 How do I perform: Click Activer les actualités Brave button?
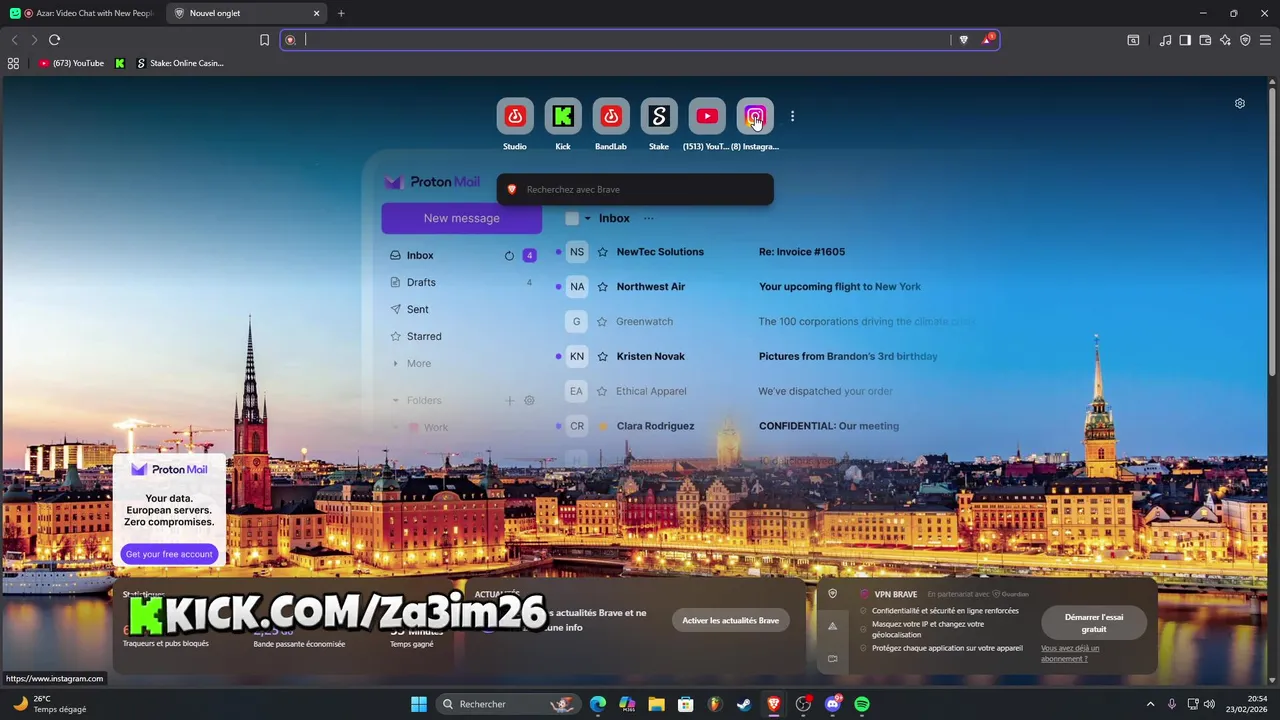[730, 620]
